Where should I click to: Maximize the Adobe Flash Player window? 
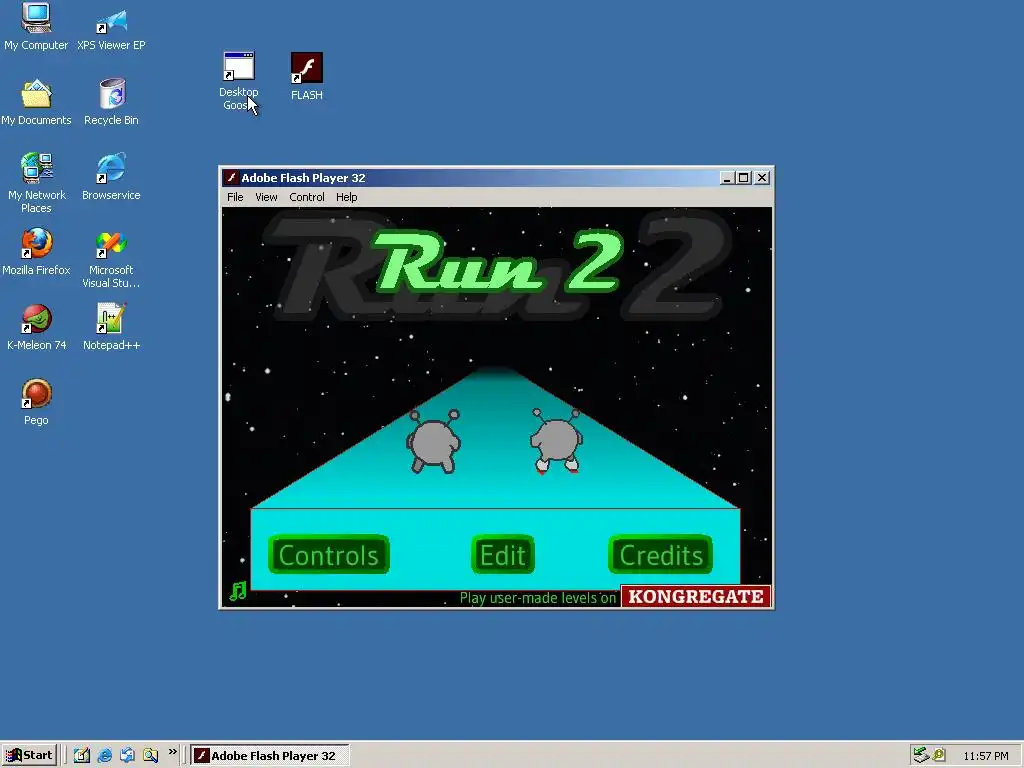click(x=744, y=178)
